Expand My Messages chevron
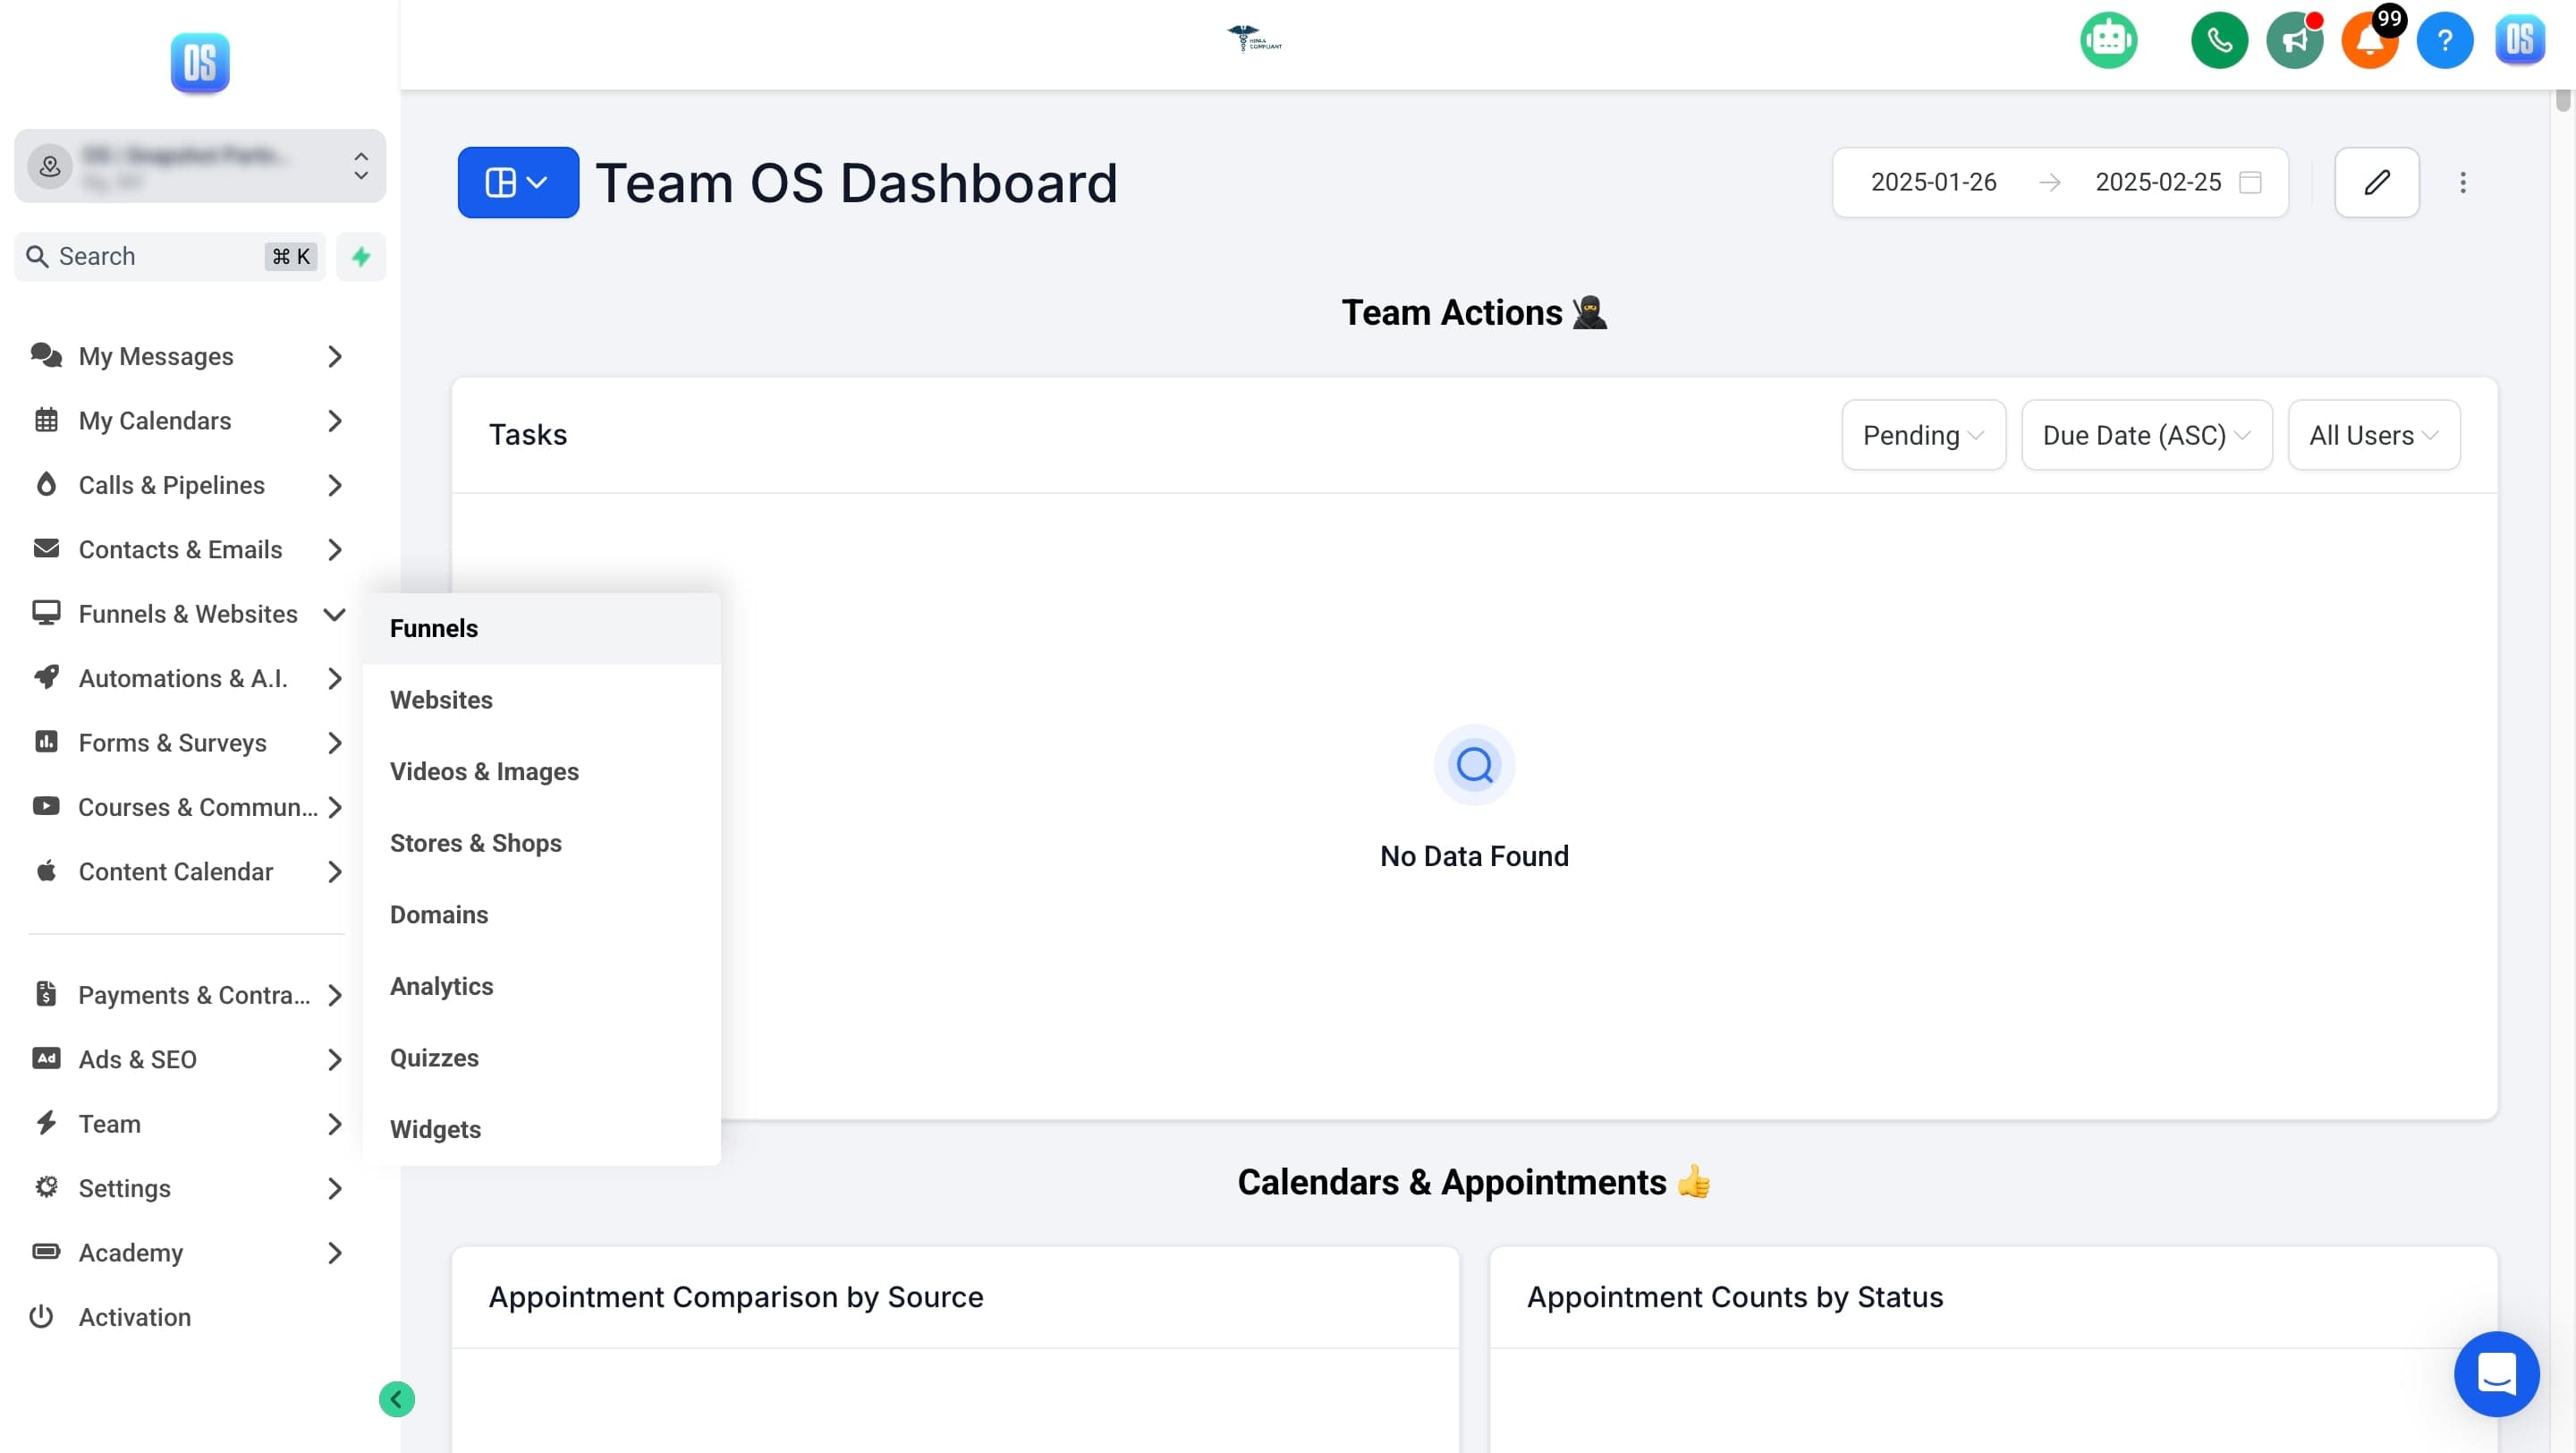 pyautogui.click(x=335, y=357)
